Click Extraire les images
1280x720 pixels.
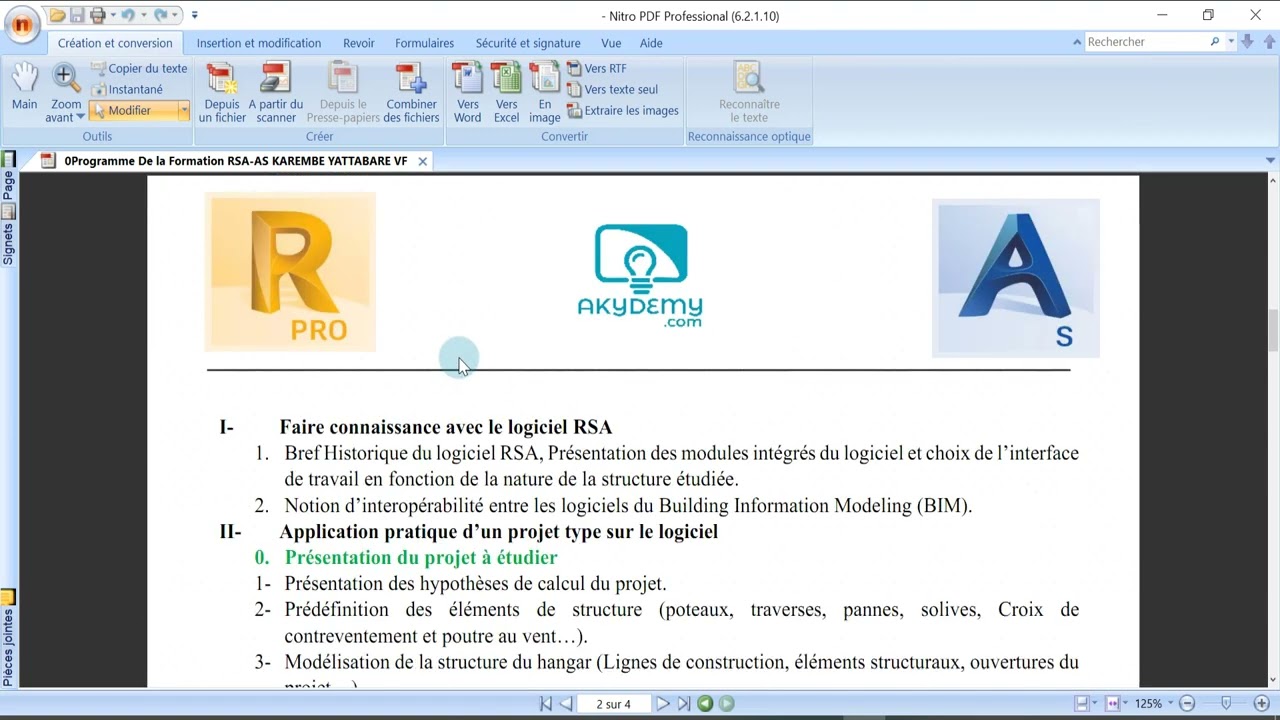pos(623,111)
